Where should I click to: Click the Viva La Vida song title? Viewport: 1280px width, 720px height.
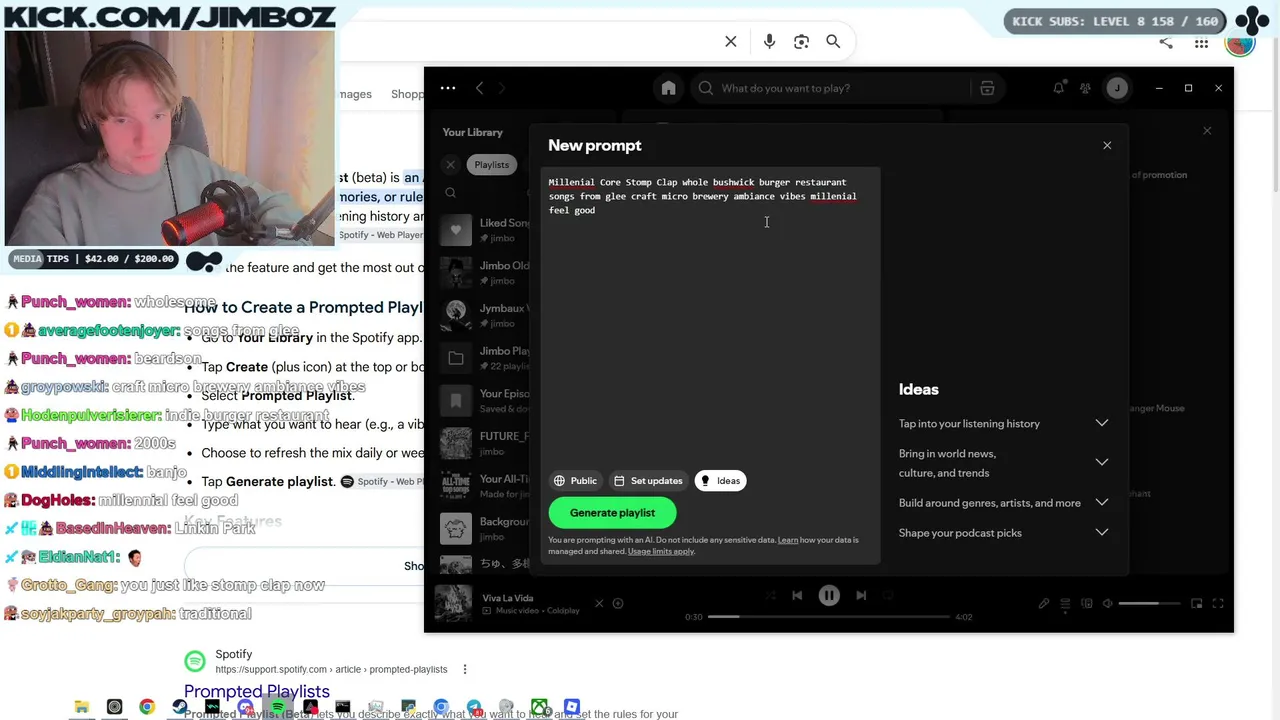point(508,598)
